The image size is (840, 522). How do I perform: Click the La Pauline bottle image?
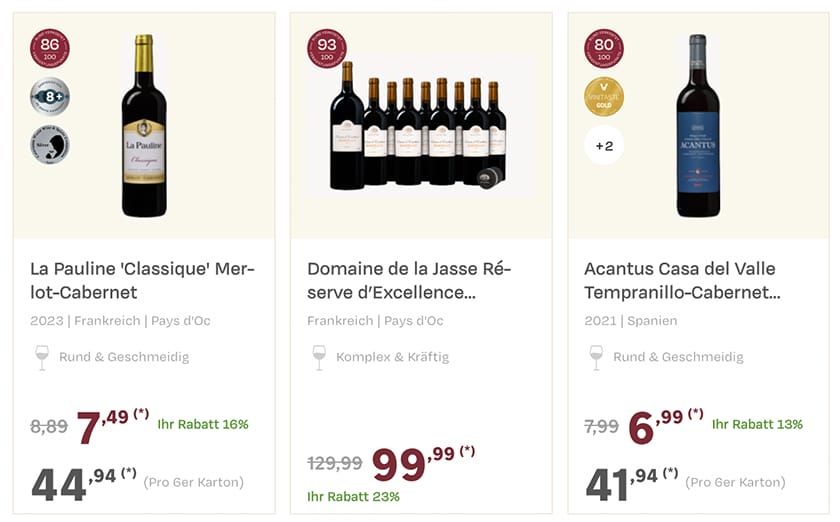pyautogui.click(x=145, y=125)
